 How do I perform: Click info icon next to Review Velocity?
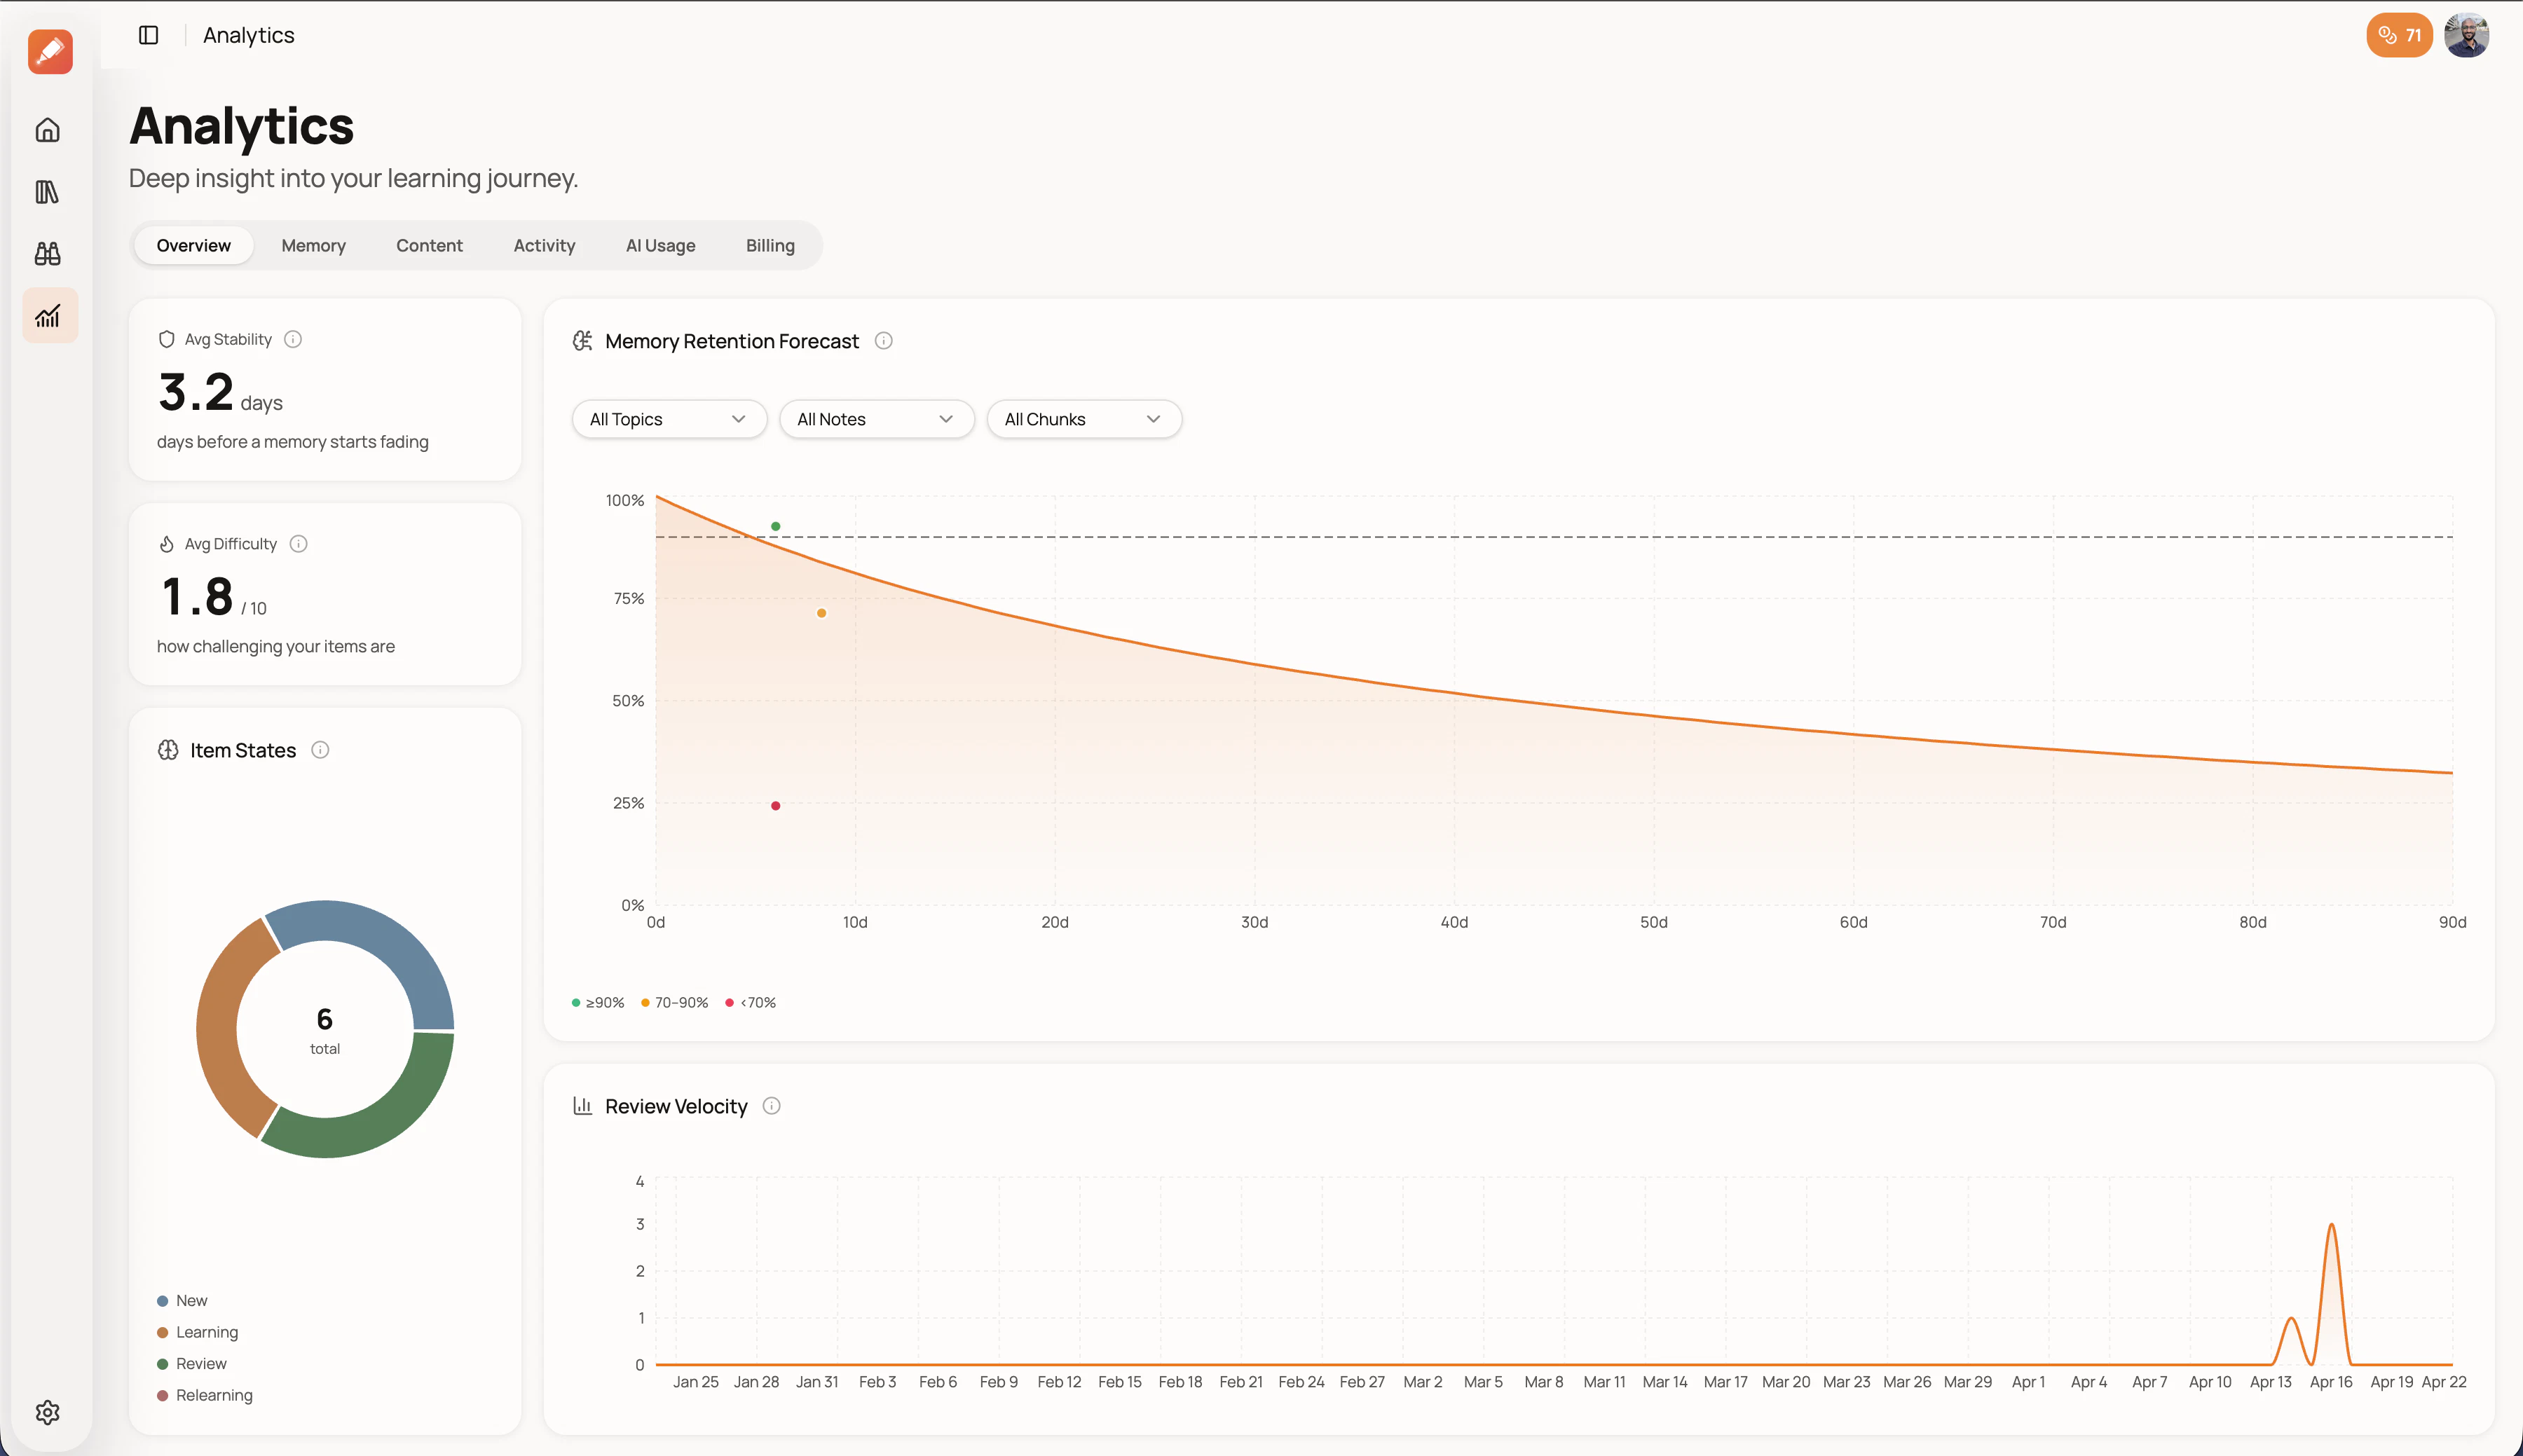click(x=771, y=1106)
